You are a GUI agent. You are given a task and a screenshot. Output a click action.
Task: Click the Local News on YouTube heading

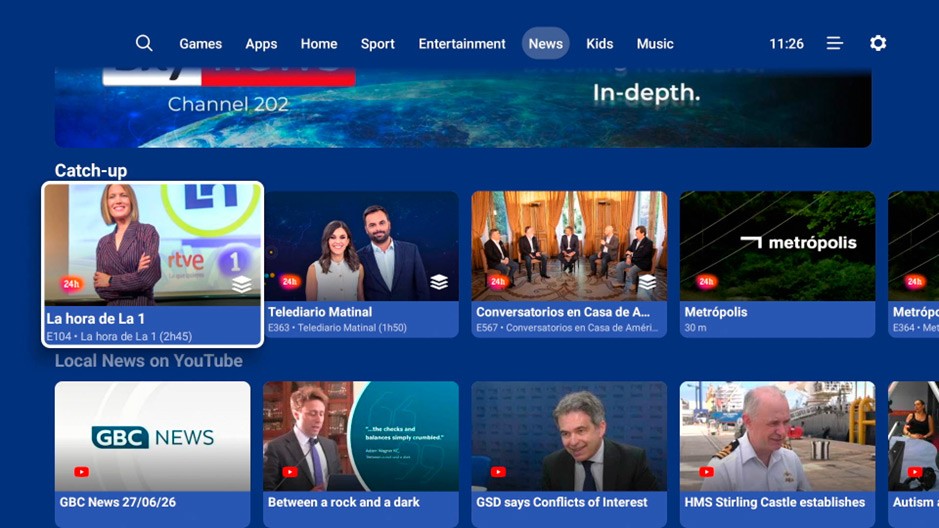[149, 361]
